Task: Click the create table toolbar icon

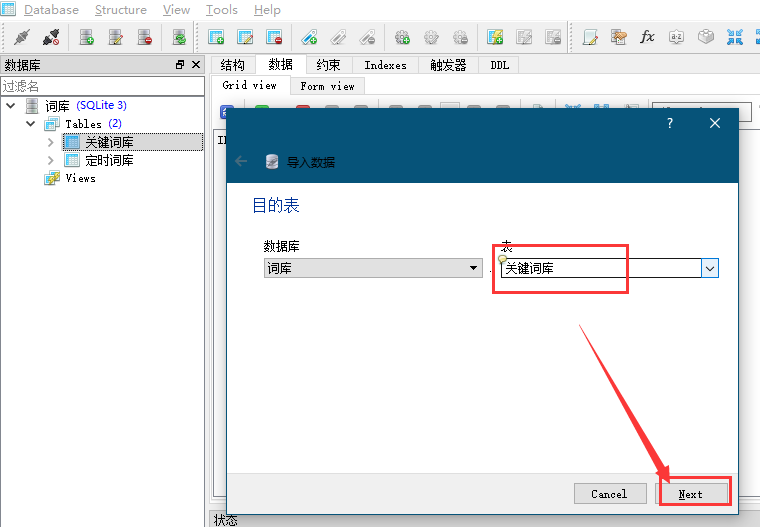Action: pos(216,37)
